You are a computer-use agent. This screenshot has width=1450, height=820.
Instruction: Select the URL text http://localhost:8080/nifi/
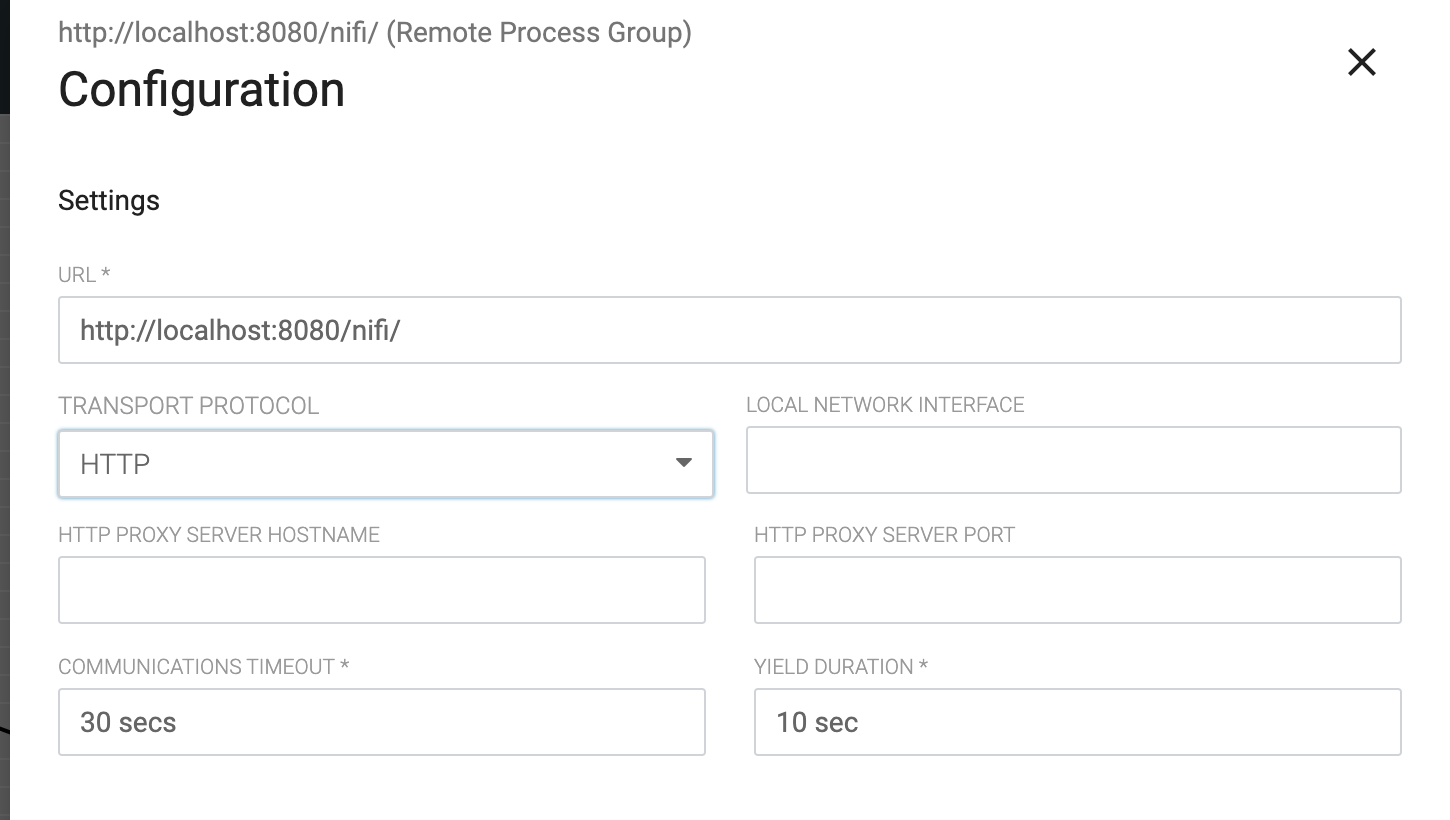pyautogui.click(x=238, y=329)
